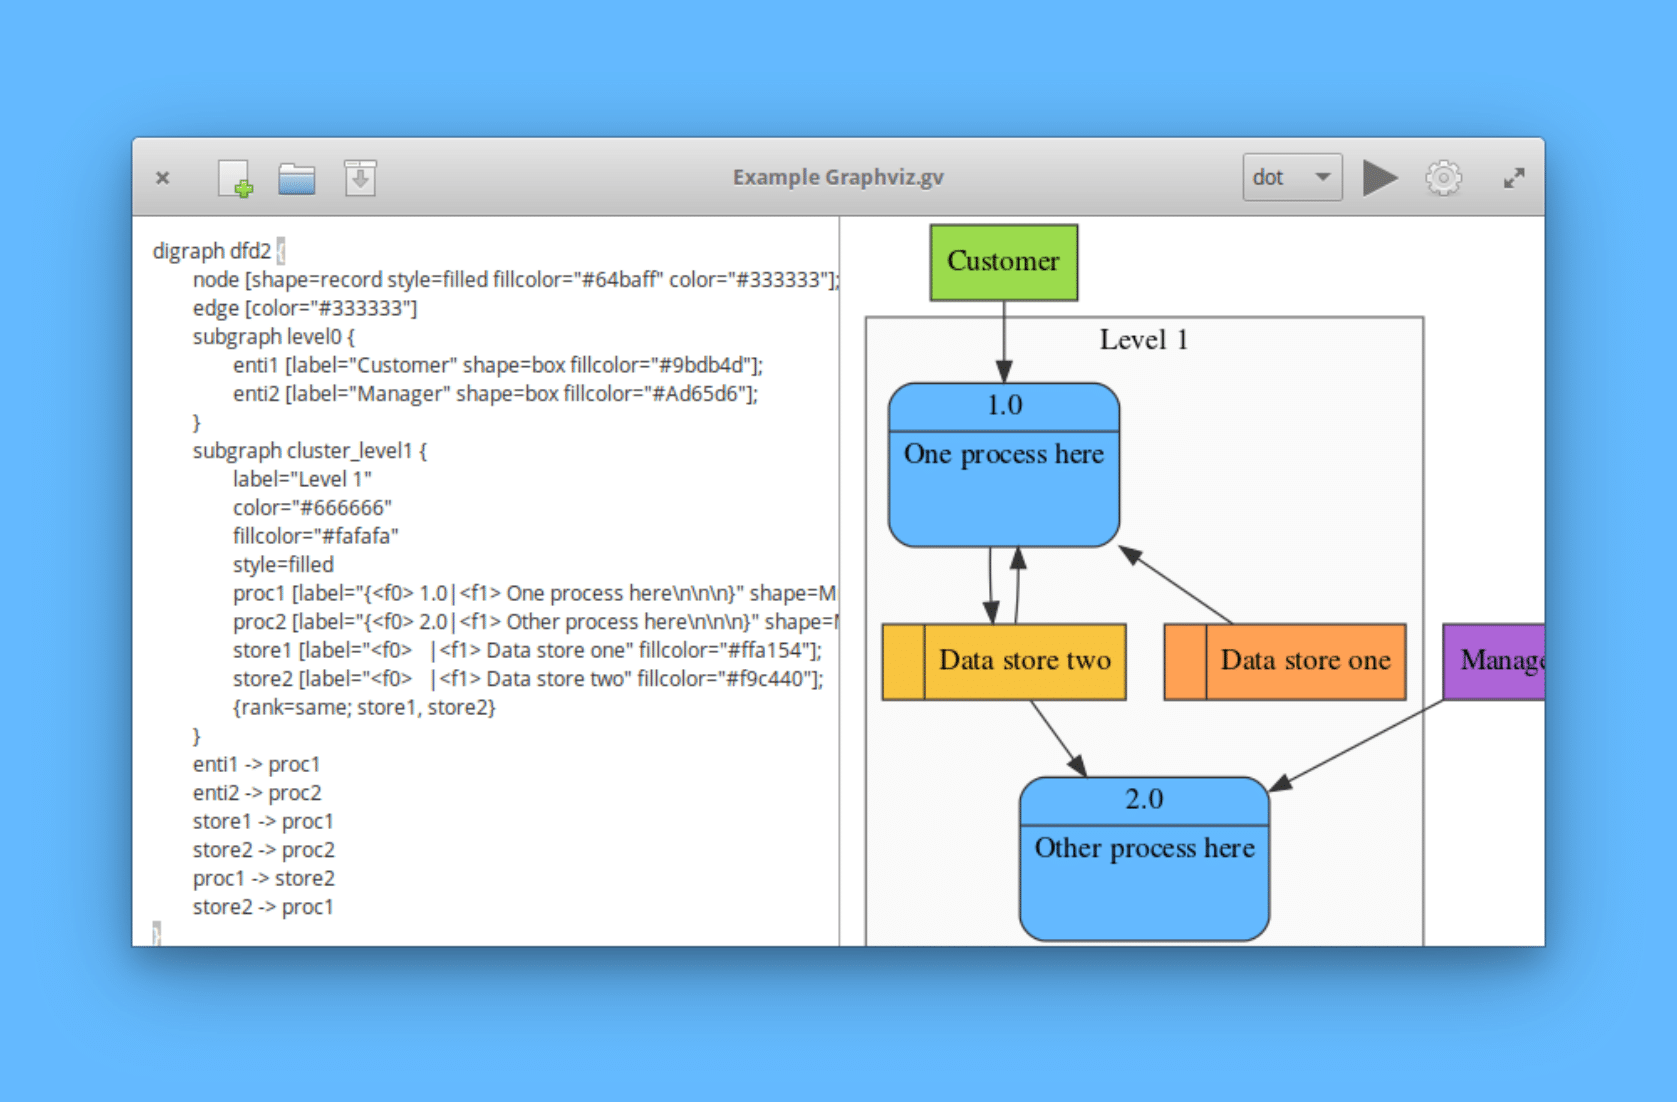Click the fullscreen expand arrows icon
1677x1102 pixels.
[x=1514, y=178]
